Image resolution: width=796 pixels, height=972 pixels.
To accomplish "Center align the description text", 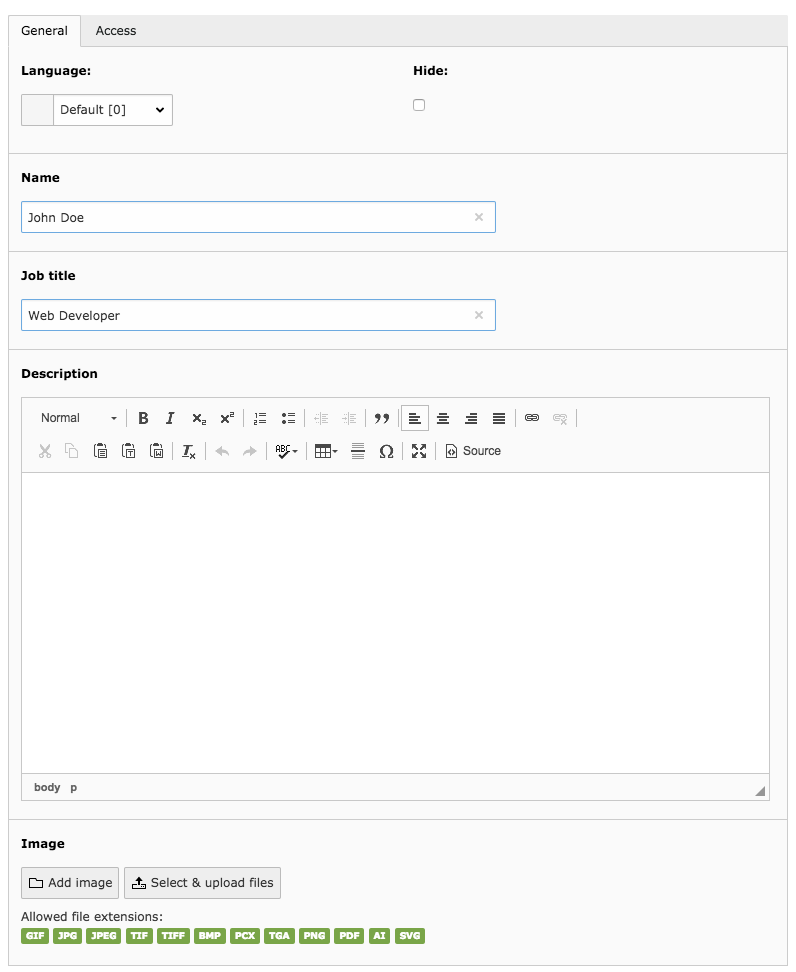I will [443, 418].
